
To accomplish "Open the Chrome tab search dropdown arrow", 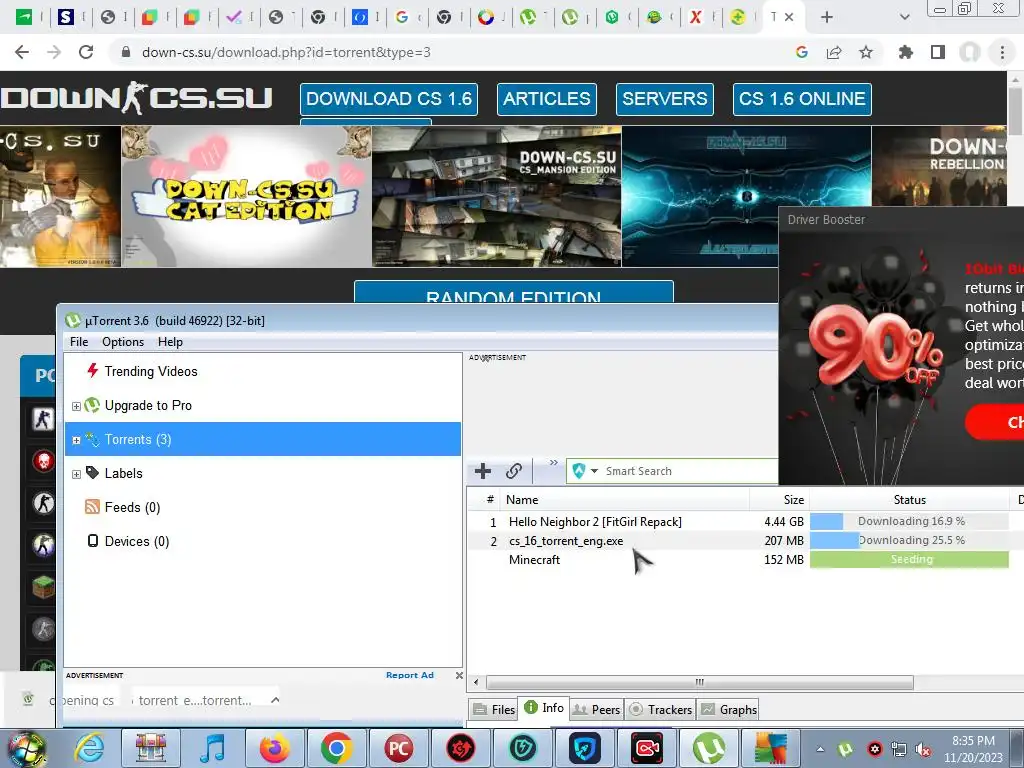I will point(904,17).
